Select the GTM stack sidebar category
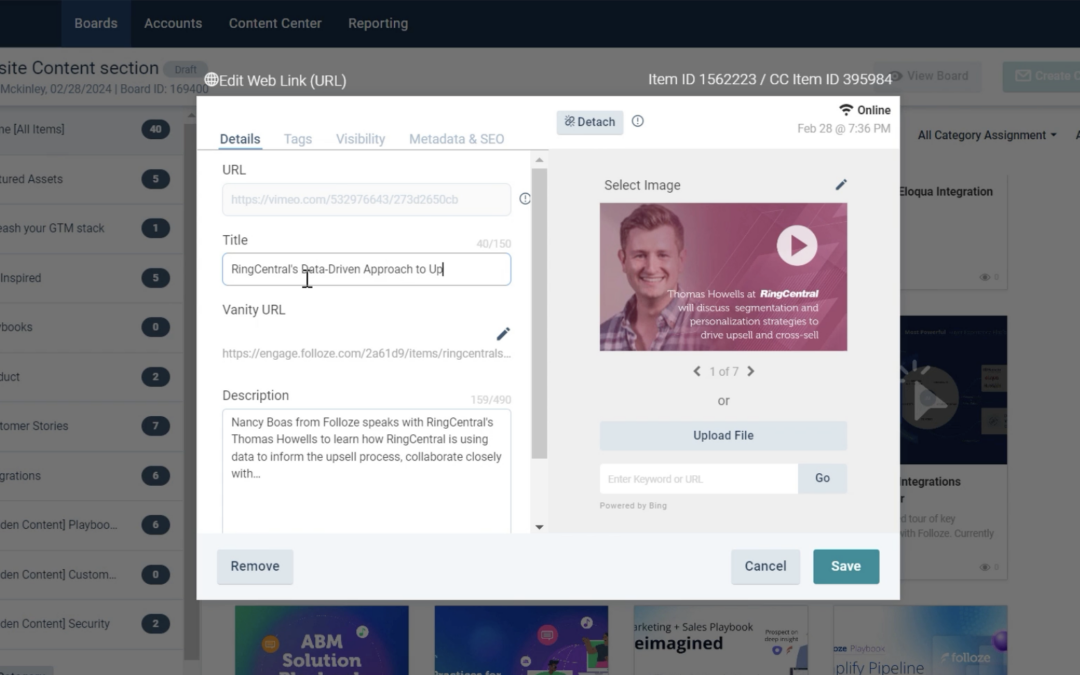 [x=92, y=228]
